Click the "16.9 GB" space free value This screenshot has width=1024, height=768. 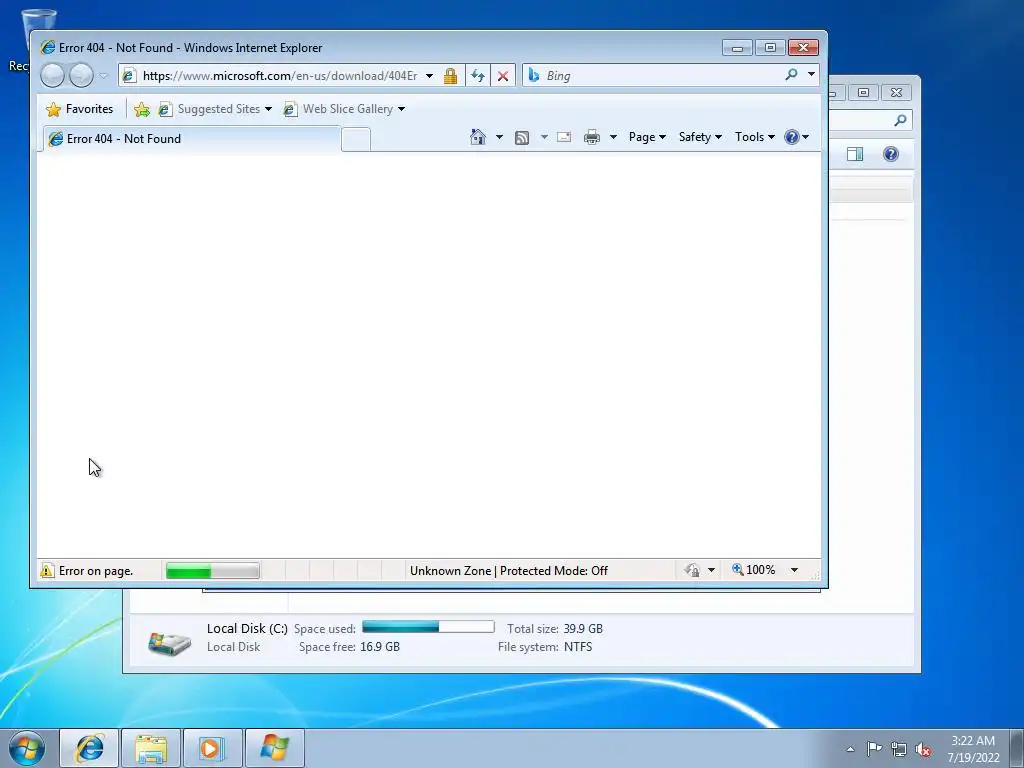tap(379, 647)
